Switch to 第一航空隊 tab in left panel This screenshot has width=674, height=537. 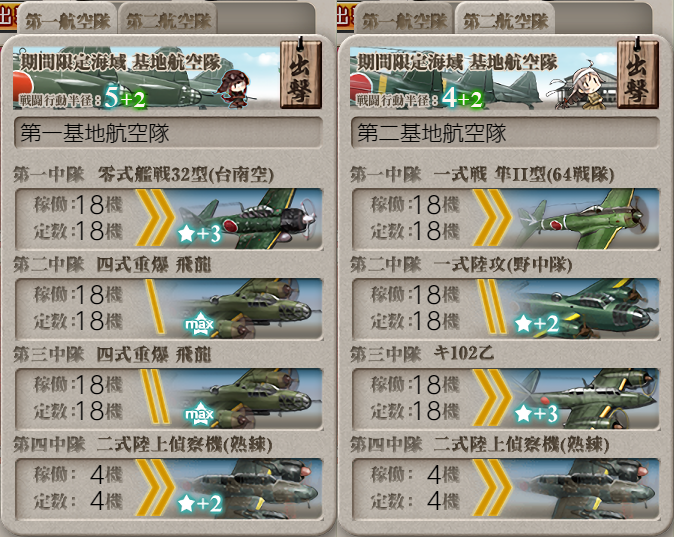coord(67,21)
